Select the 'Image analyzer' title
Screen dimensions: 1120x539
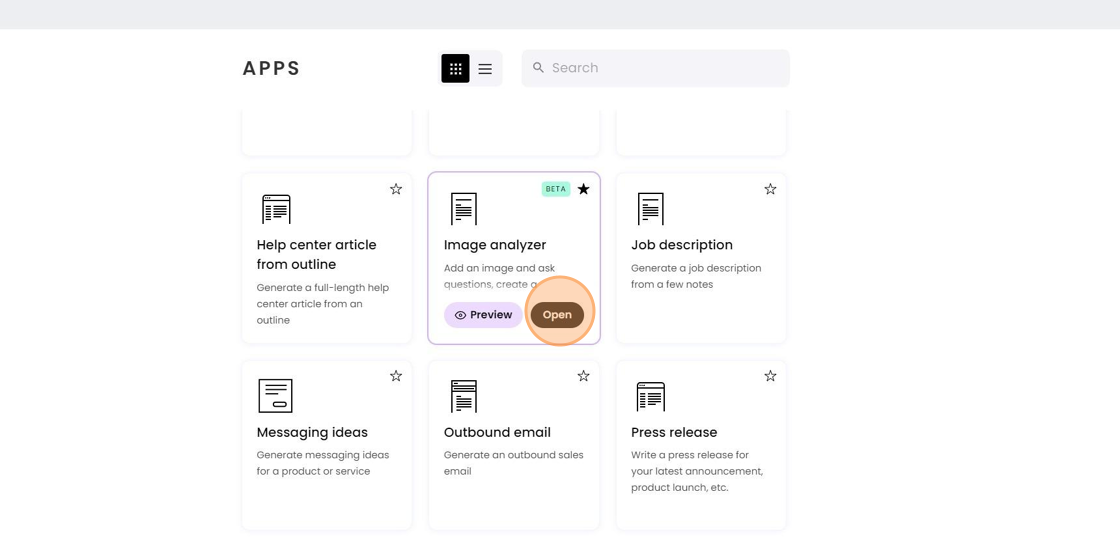[495, 245]
